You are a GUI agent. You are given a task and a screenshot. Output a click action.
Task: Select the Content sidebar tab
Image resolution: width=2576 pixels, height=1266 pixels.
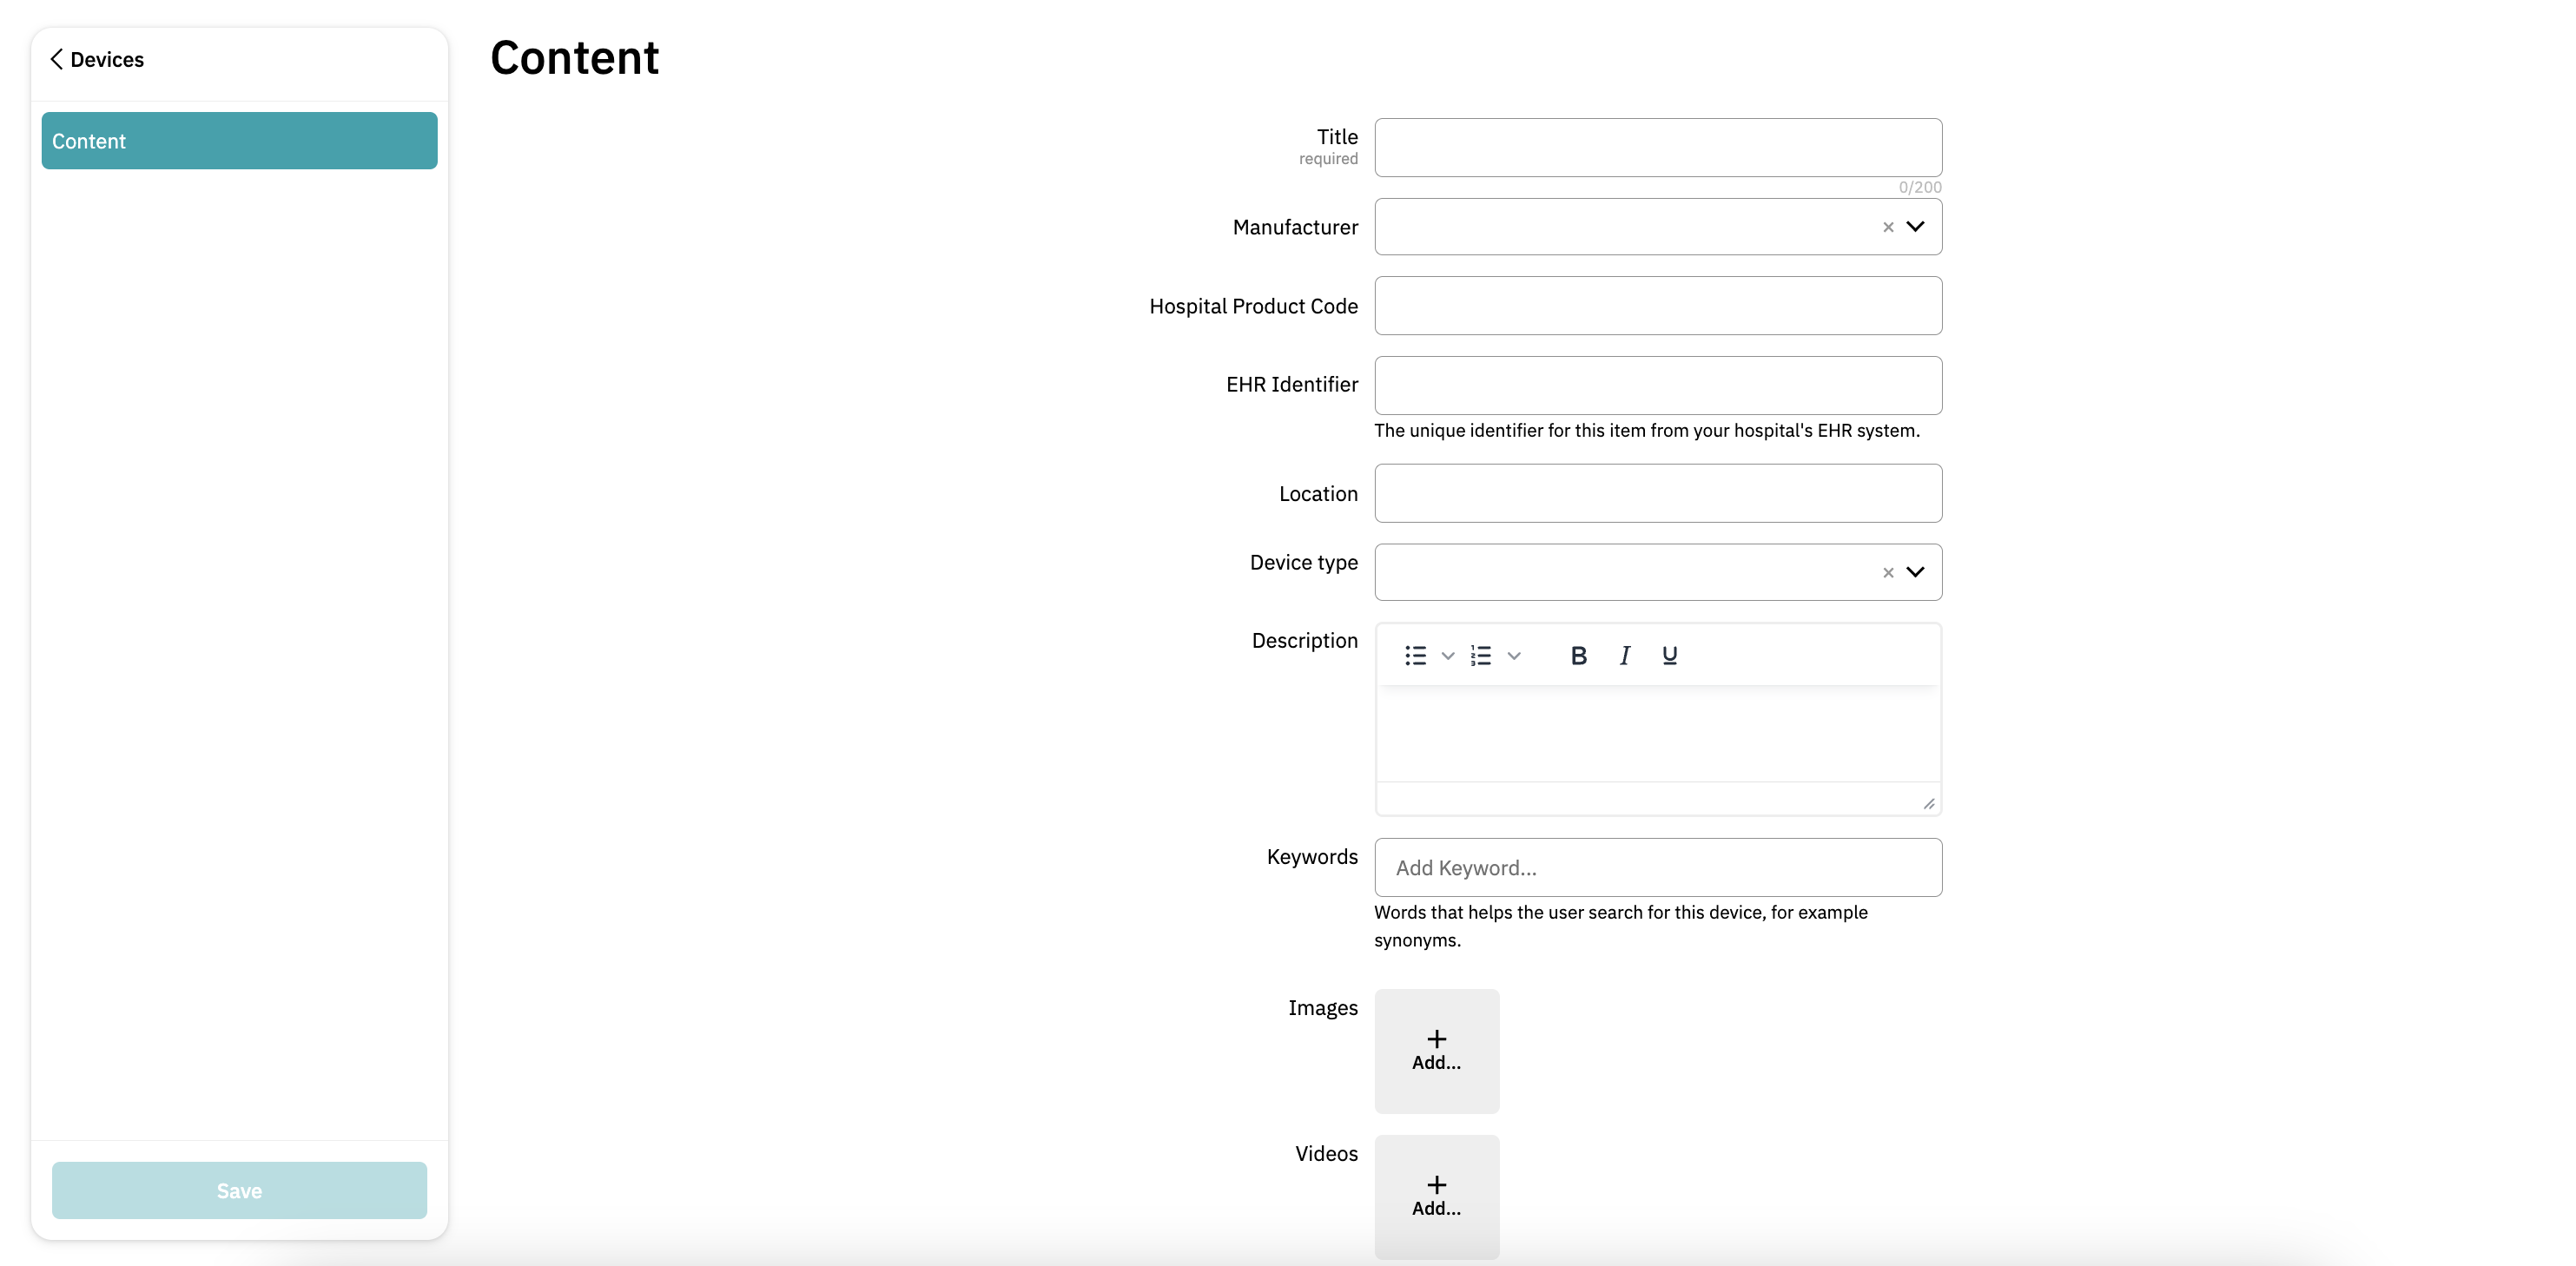pos(239,141)
